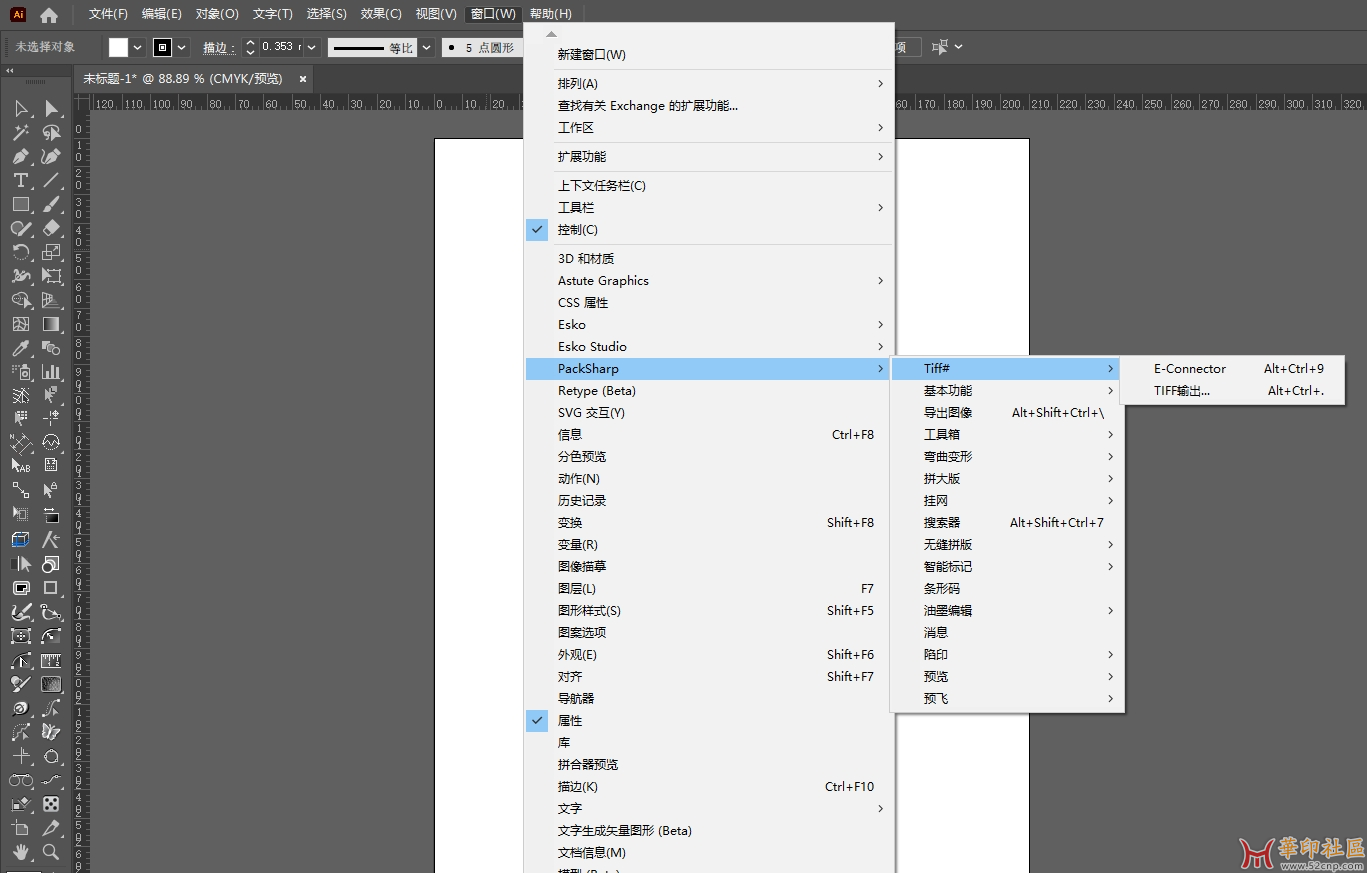
Task: Select the Line Segment tool
Action: click(51, 180)
